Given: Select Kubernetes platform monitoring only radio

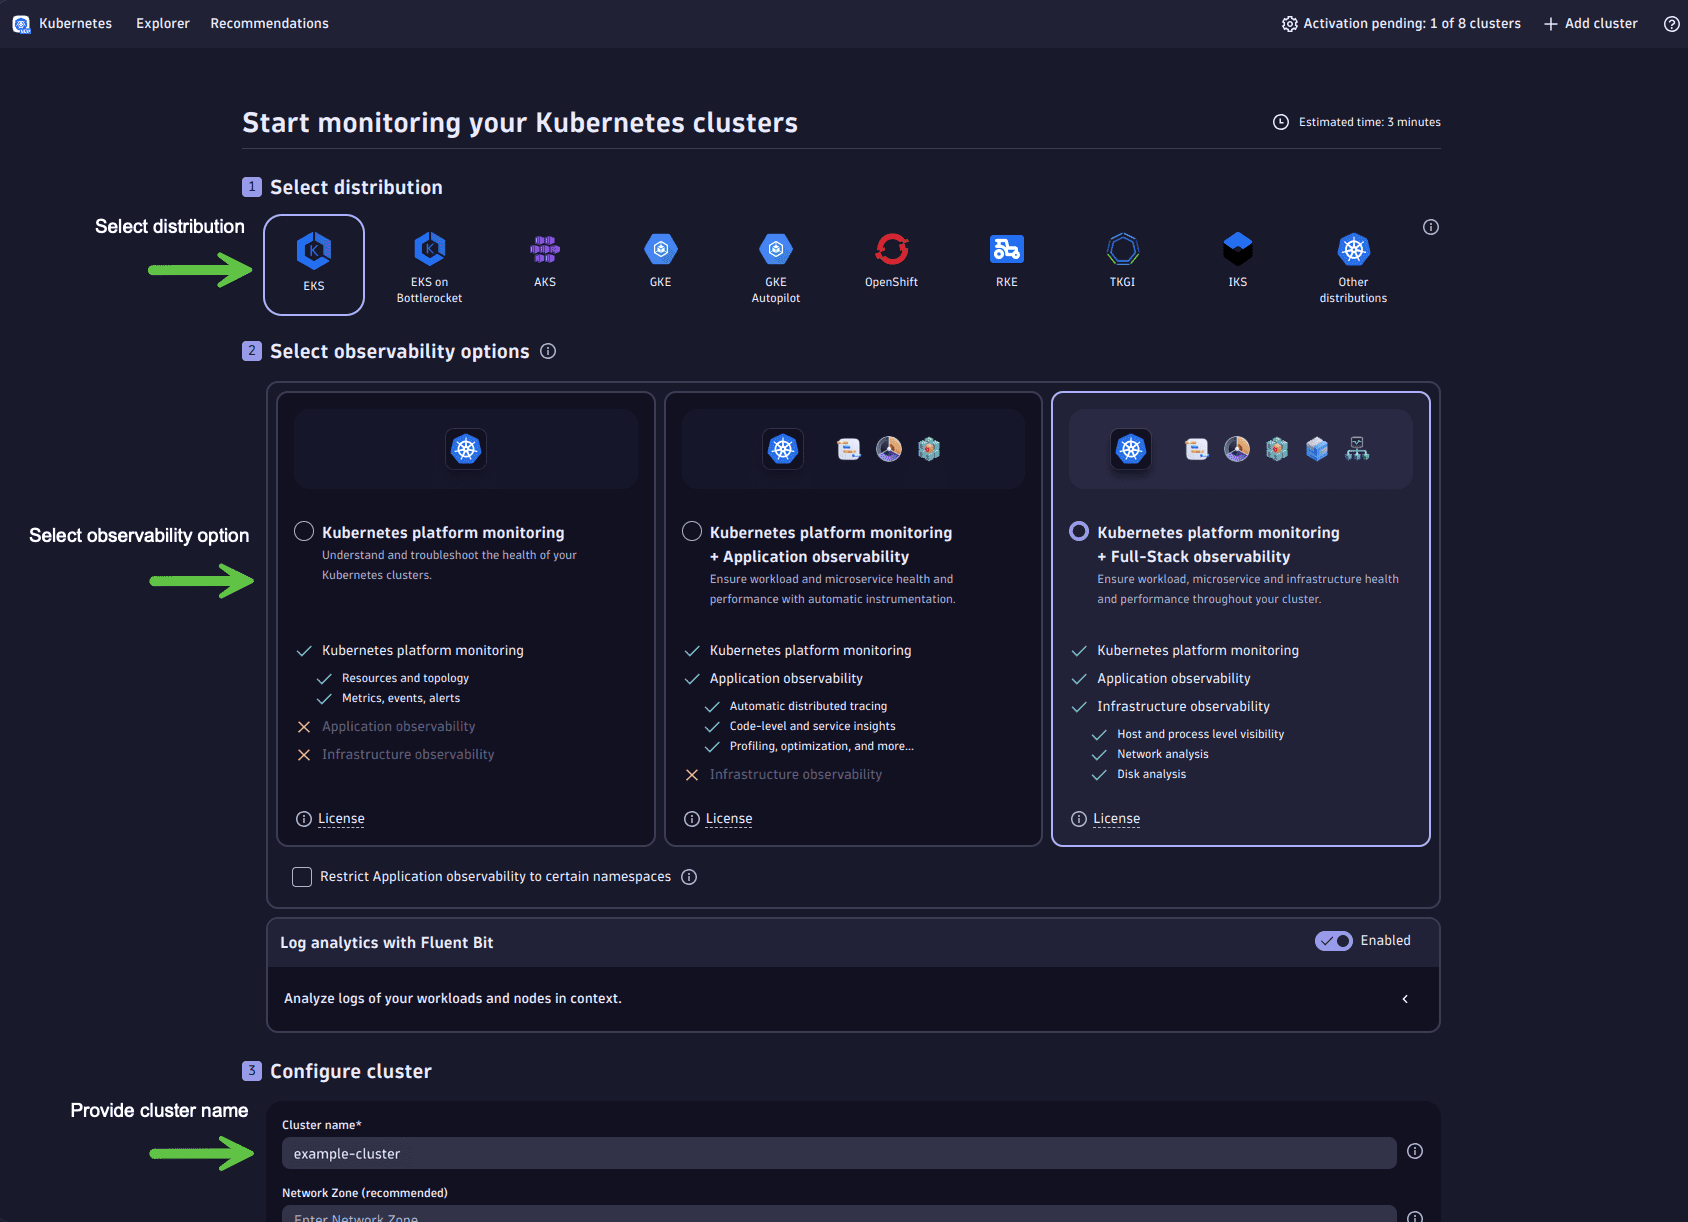Looking at the screenshot, I should [x=304, y=531].
